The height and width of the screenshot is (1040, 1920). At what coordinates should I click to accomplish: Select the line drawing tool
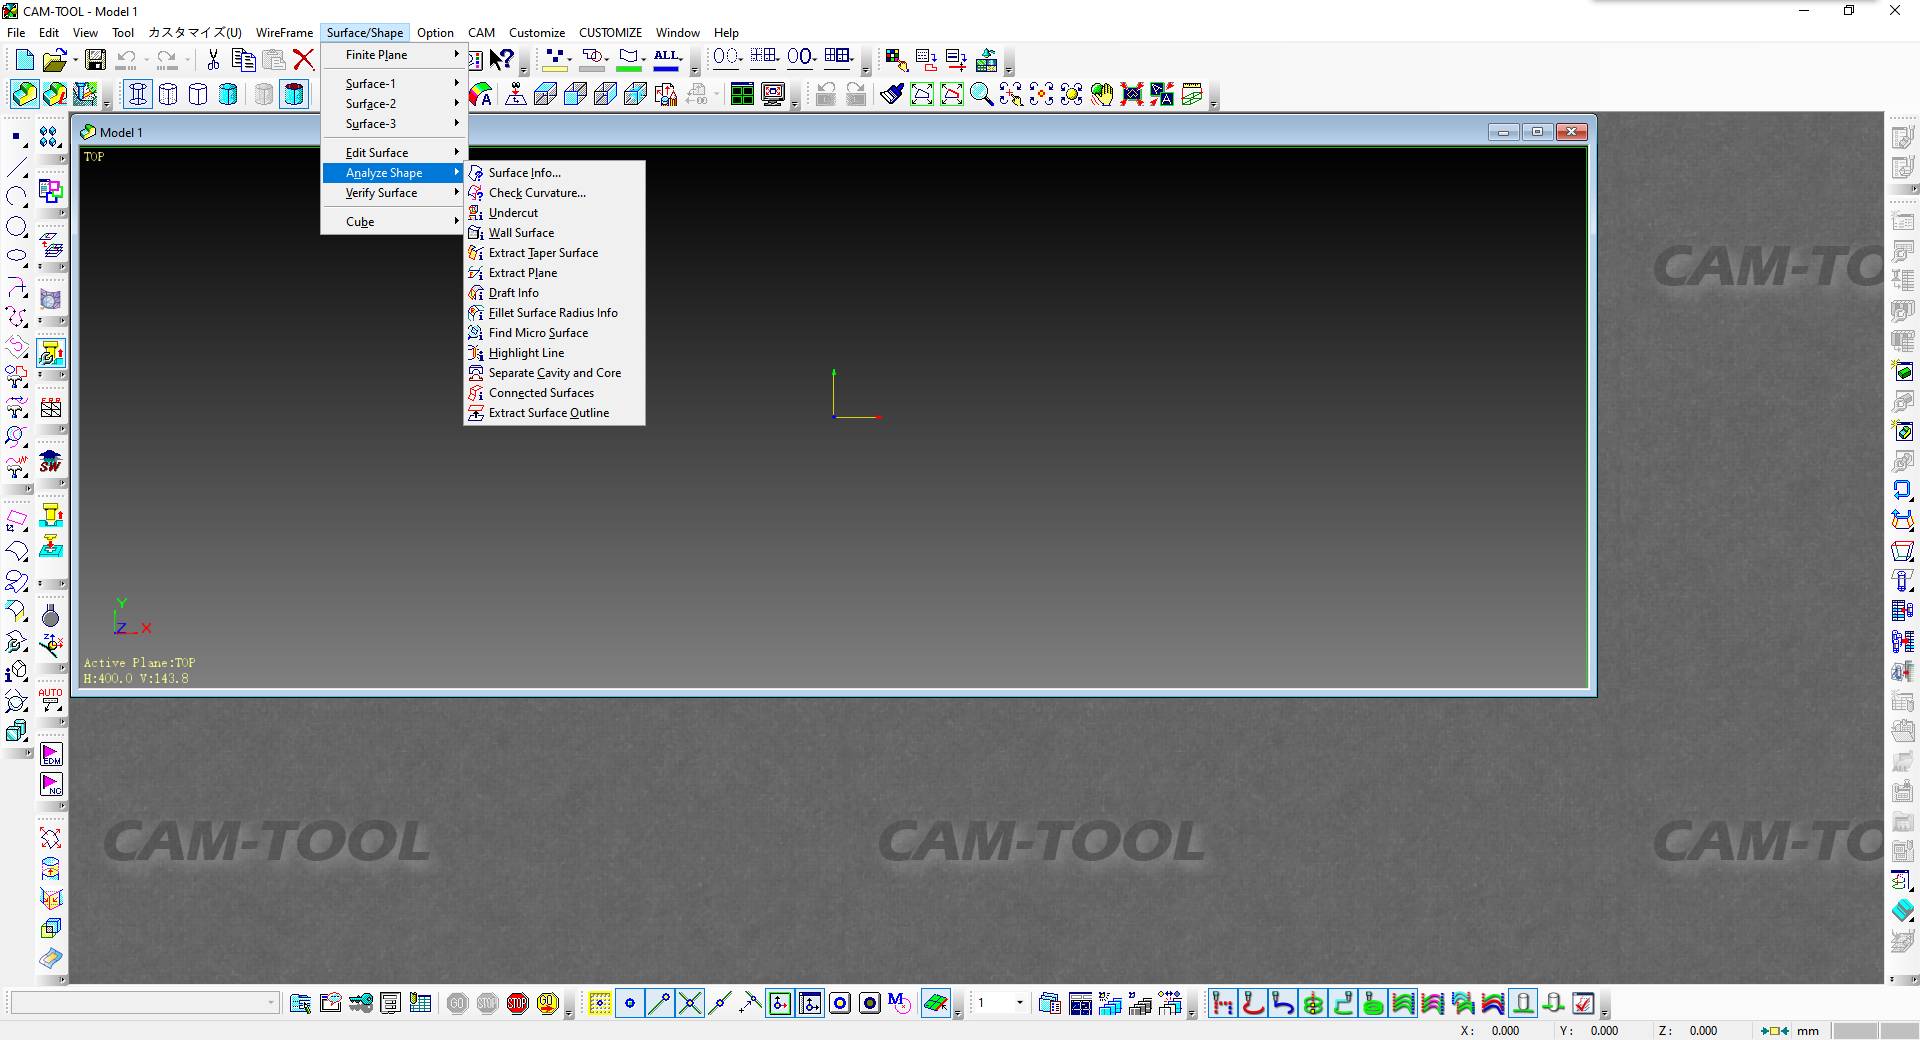click(x=17, y=167)
